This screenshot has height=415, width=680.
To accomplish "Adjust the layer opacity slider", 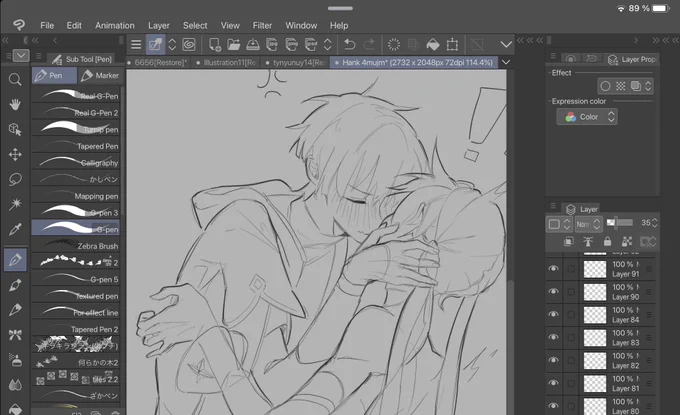I will (620, 223).
